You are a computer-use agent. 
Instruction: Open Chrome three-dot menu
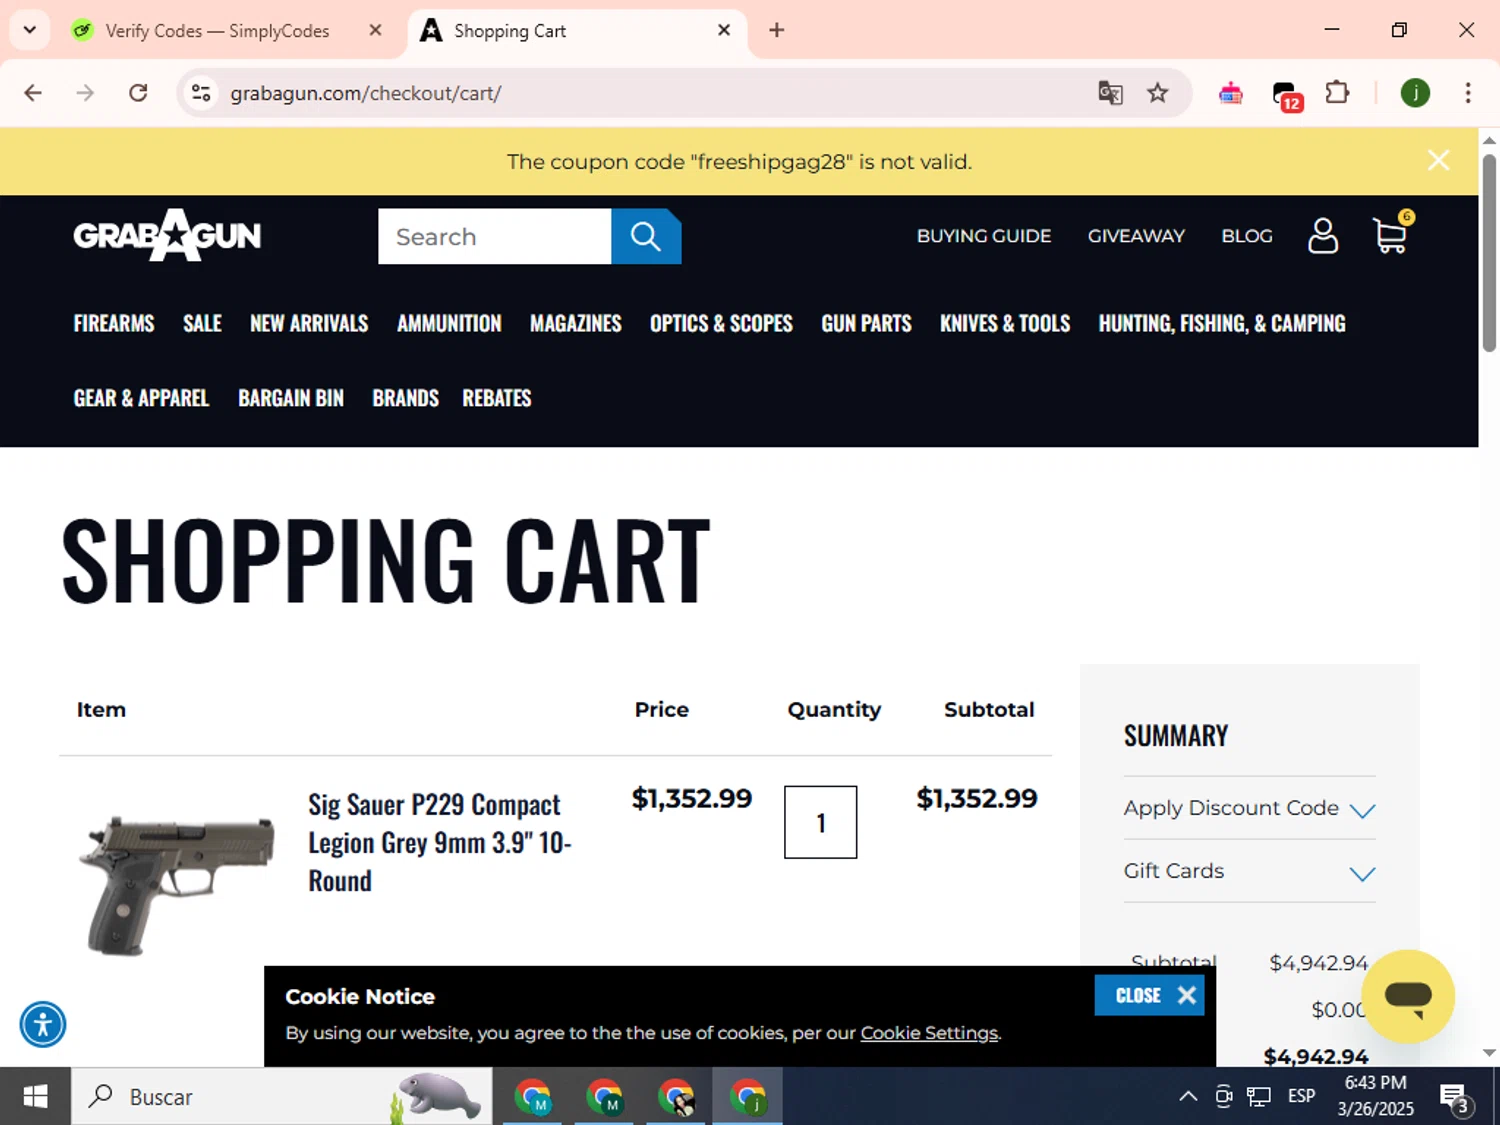coord(1468,93)
